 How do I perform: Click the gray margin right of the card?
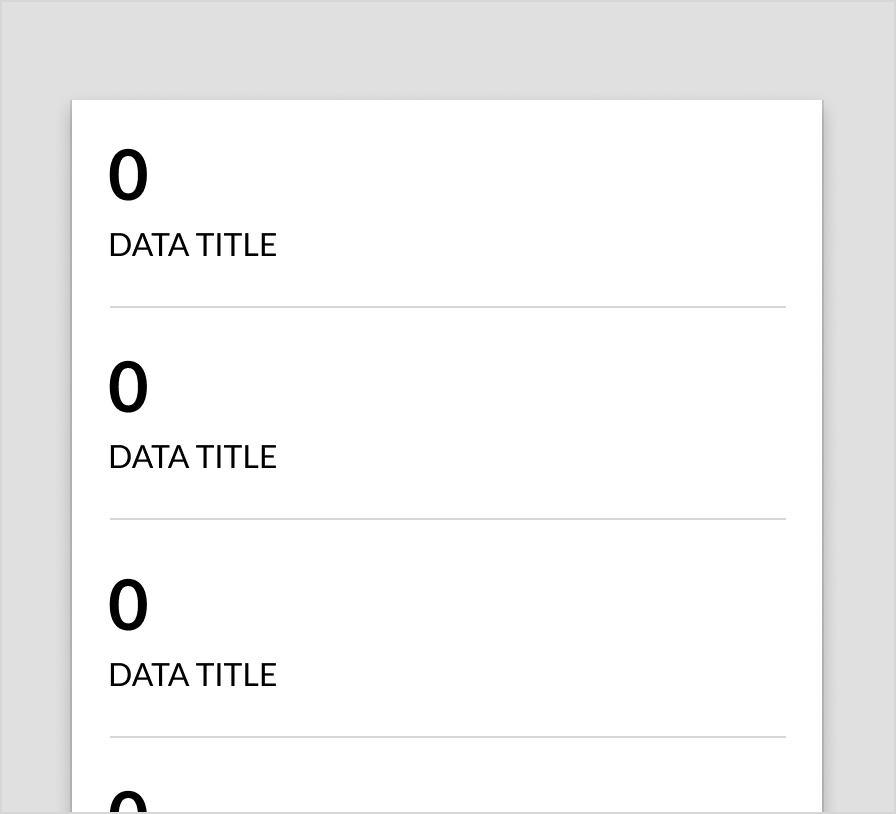click(x=859, y=450)
